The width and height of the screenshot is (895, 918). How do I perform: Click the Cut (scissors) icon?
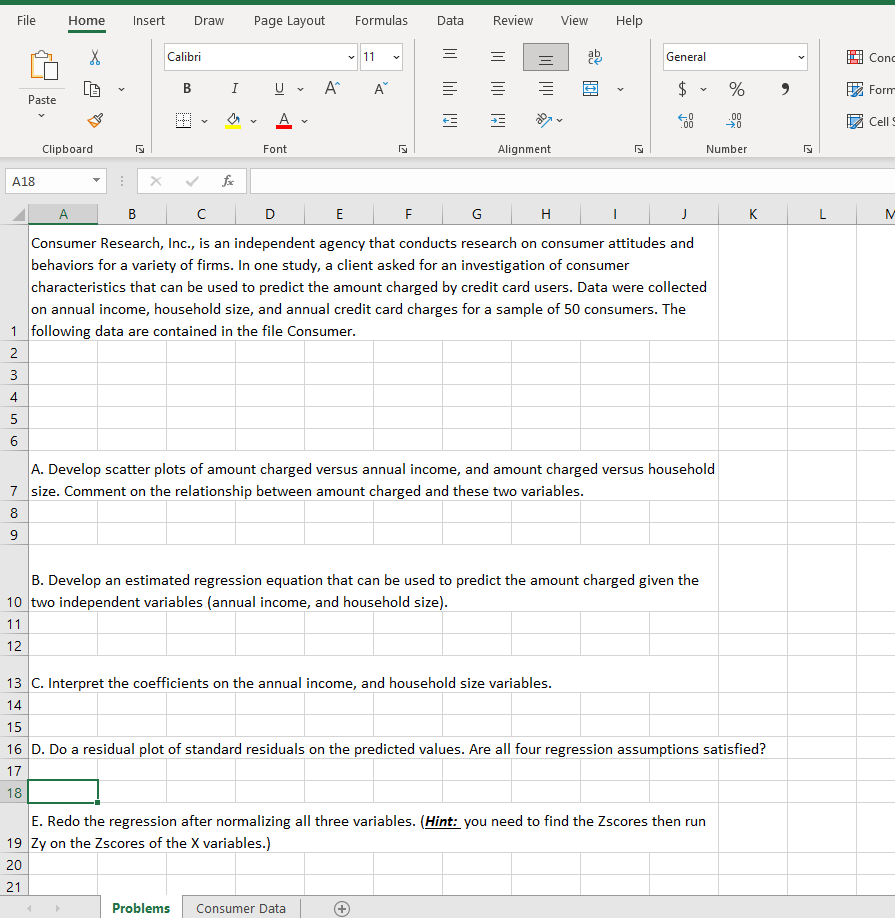pyautogui.click(x=95, y=57)
